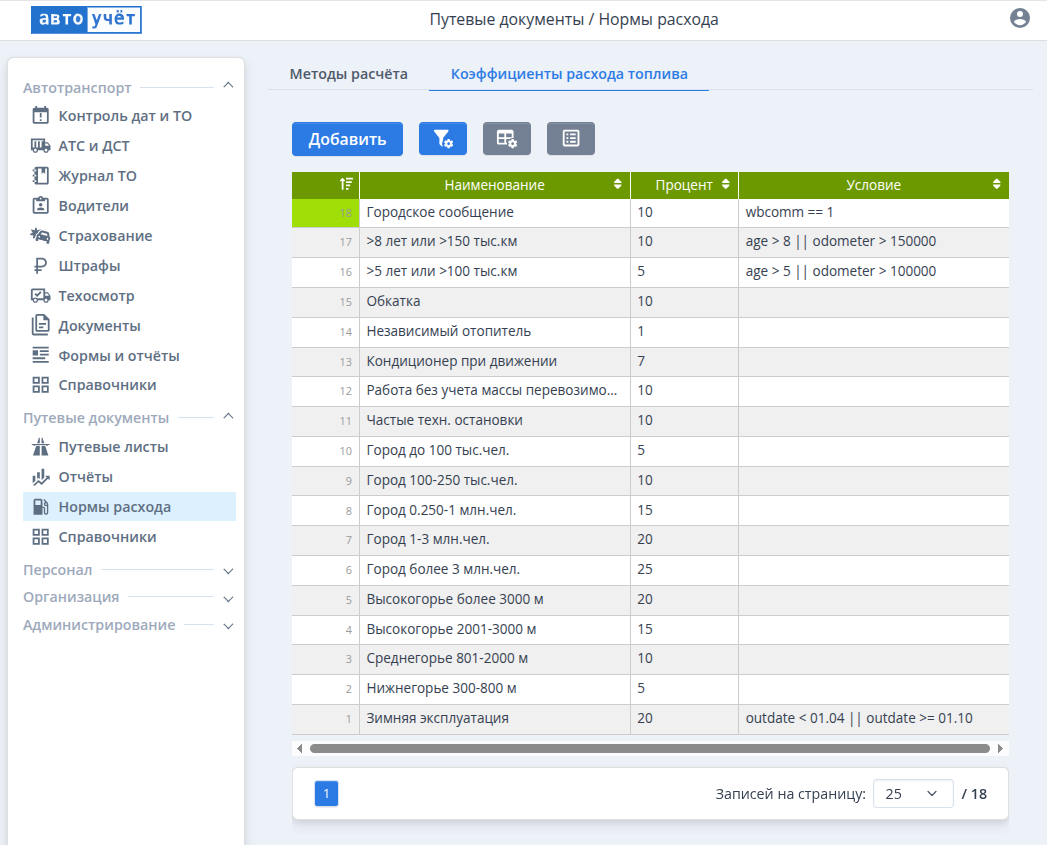Click the horizontal table scrollbar
This screenshot has height=845, width=1047.
click(x=650, y=748)
